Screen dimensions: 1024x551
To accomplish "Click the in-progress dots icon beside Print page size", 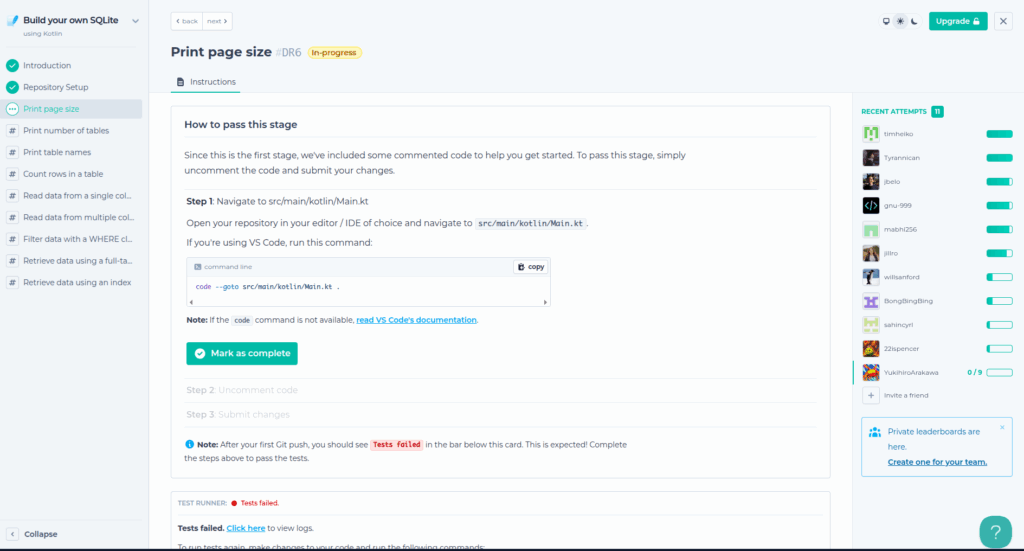I will coord(12,109).
